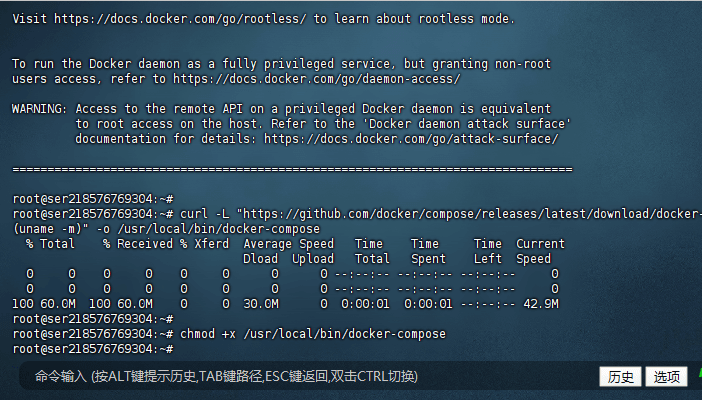Click the 'To run the Docker daemon' line
702x400 pixels.
[282, 64]
